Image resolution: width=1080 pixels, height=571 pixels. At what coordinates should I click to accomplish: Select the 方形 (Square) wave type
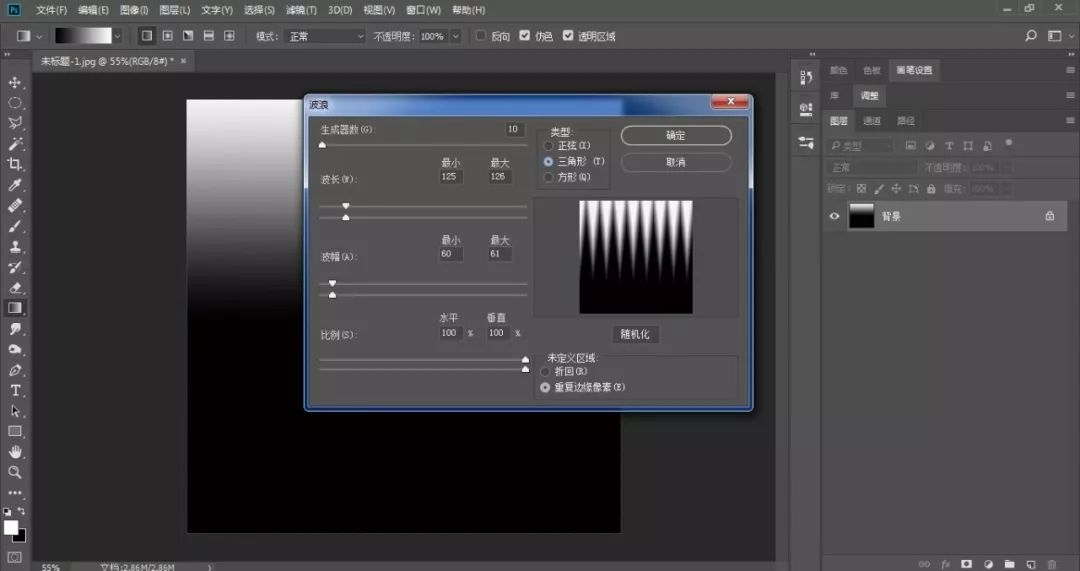pos(548,177)
